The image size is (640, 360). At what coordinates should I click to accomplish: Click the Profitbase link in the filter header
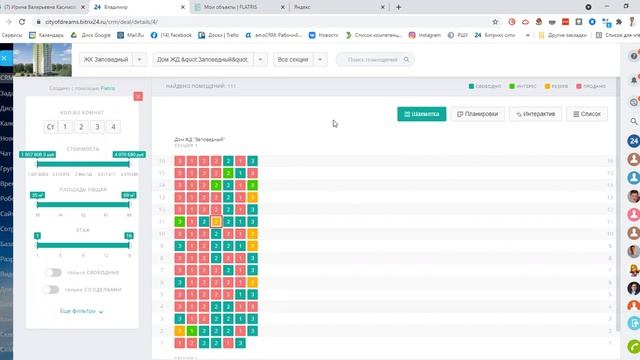click(108, 88)
